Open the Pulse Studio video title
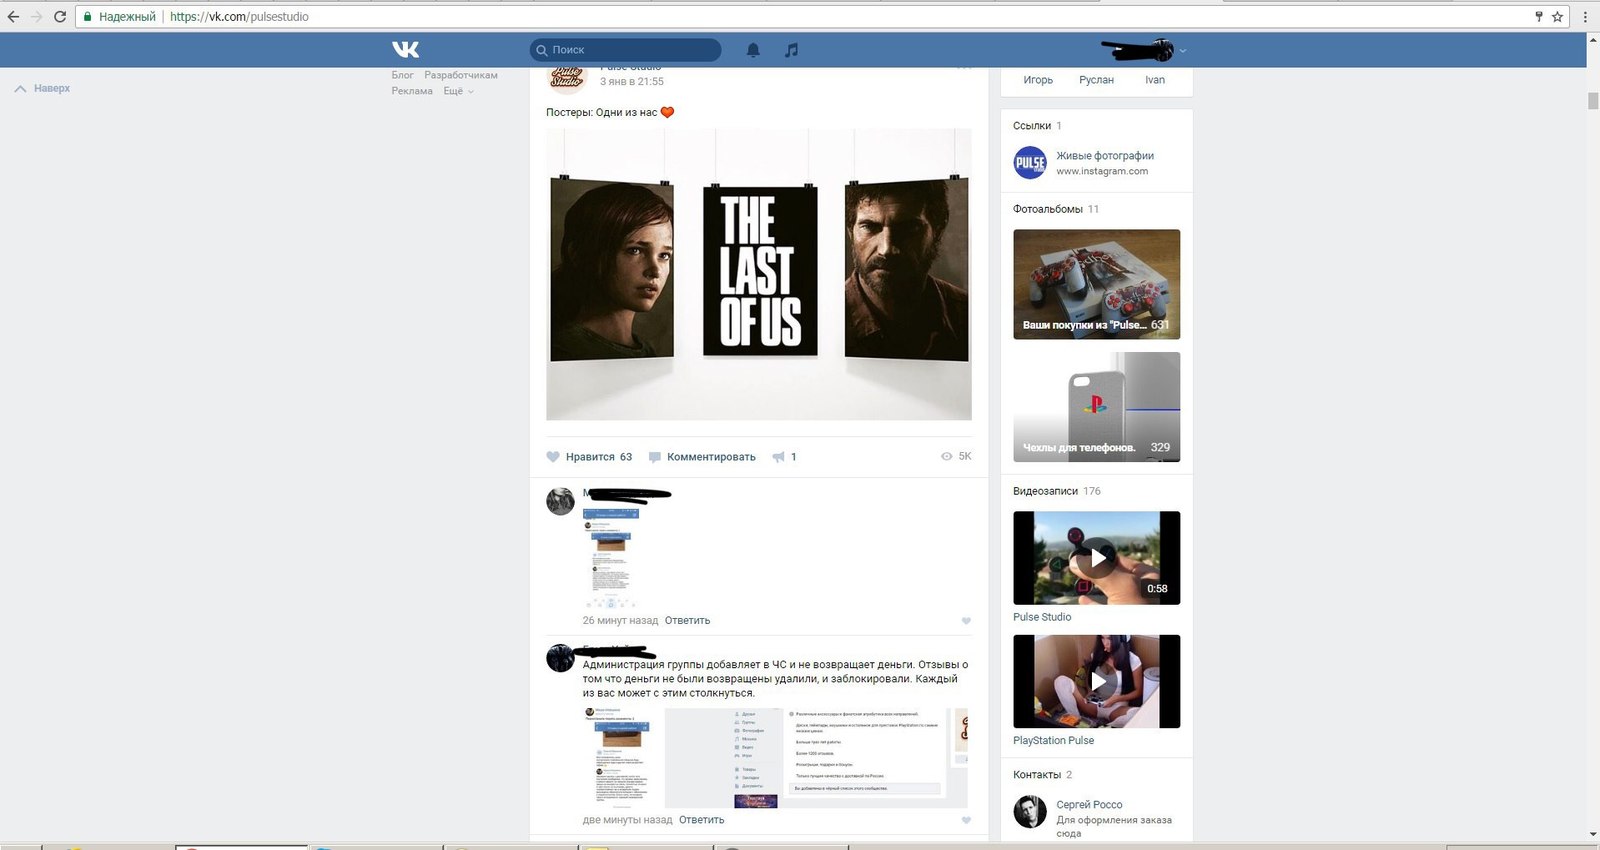This screenshot has width=1600, height=850. 1042,617
